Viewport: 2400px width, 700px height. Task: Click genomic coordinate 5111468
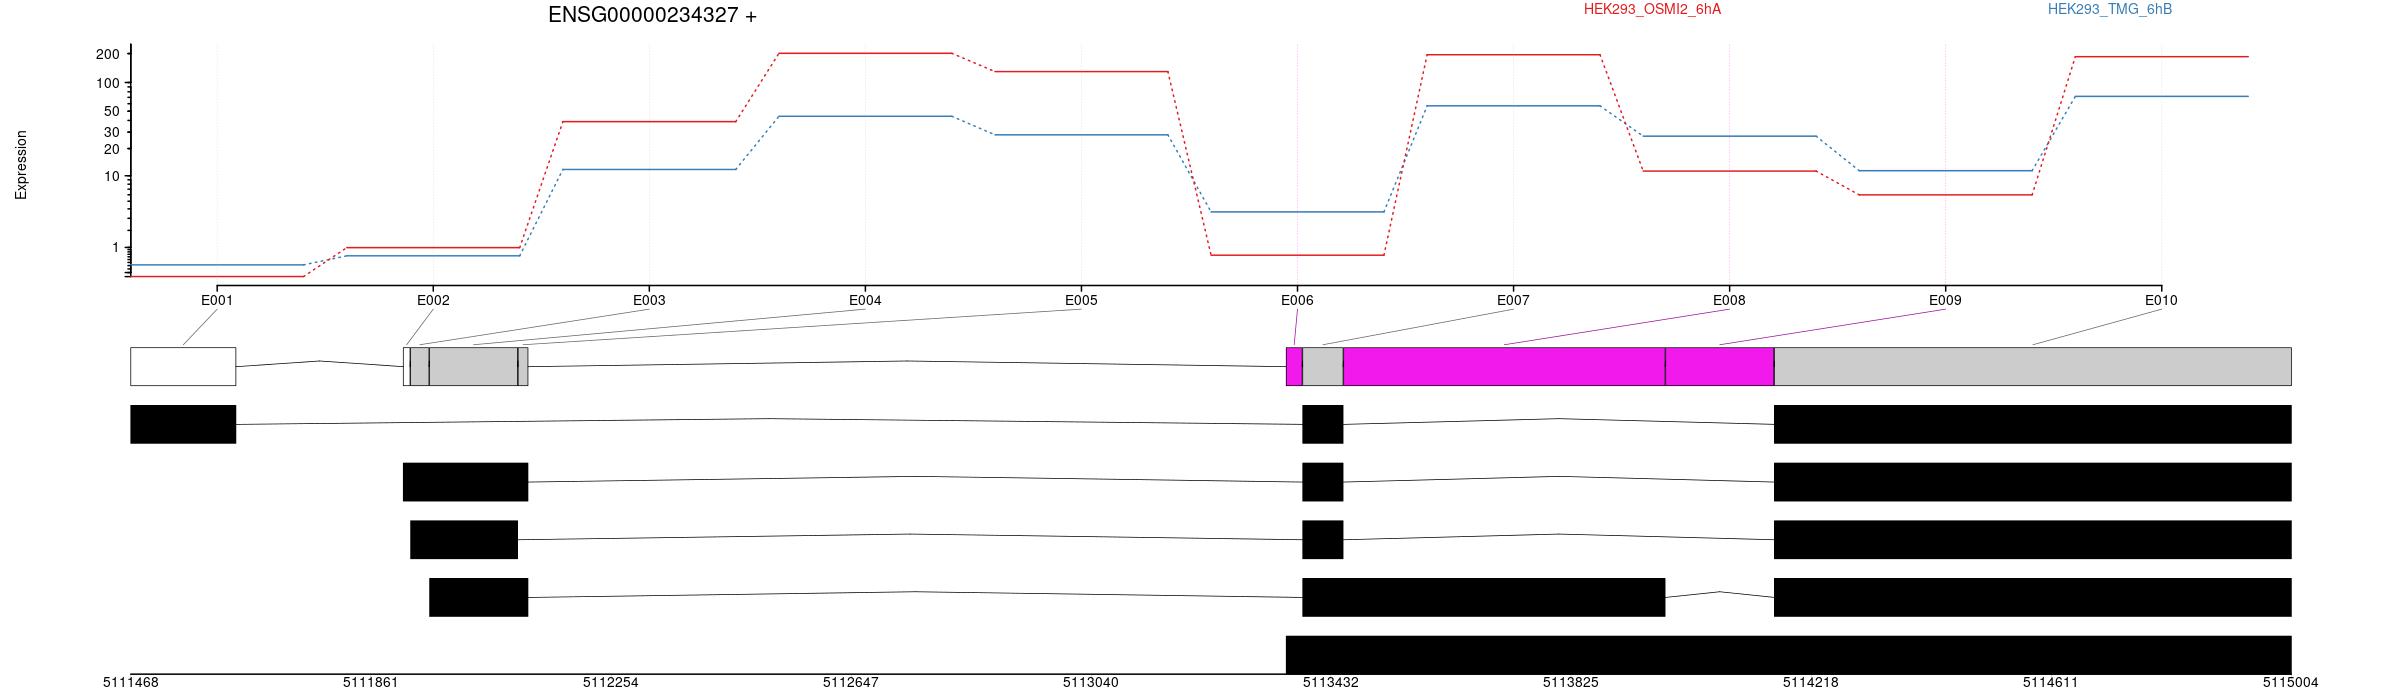click(130, 683)
